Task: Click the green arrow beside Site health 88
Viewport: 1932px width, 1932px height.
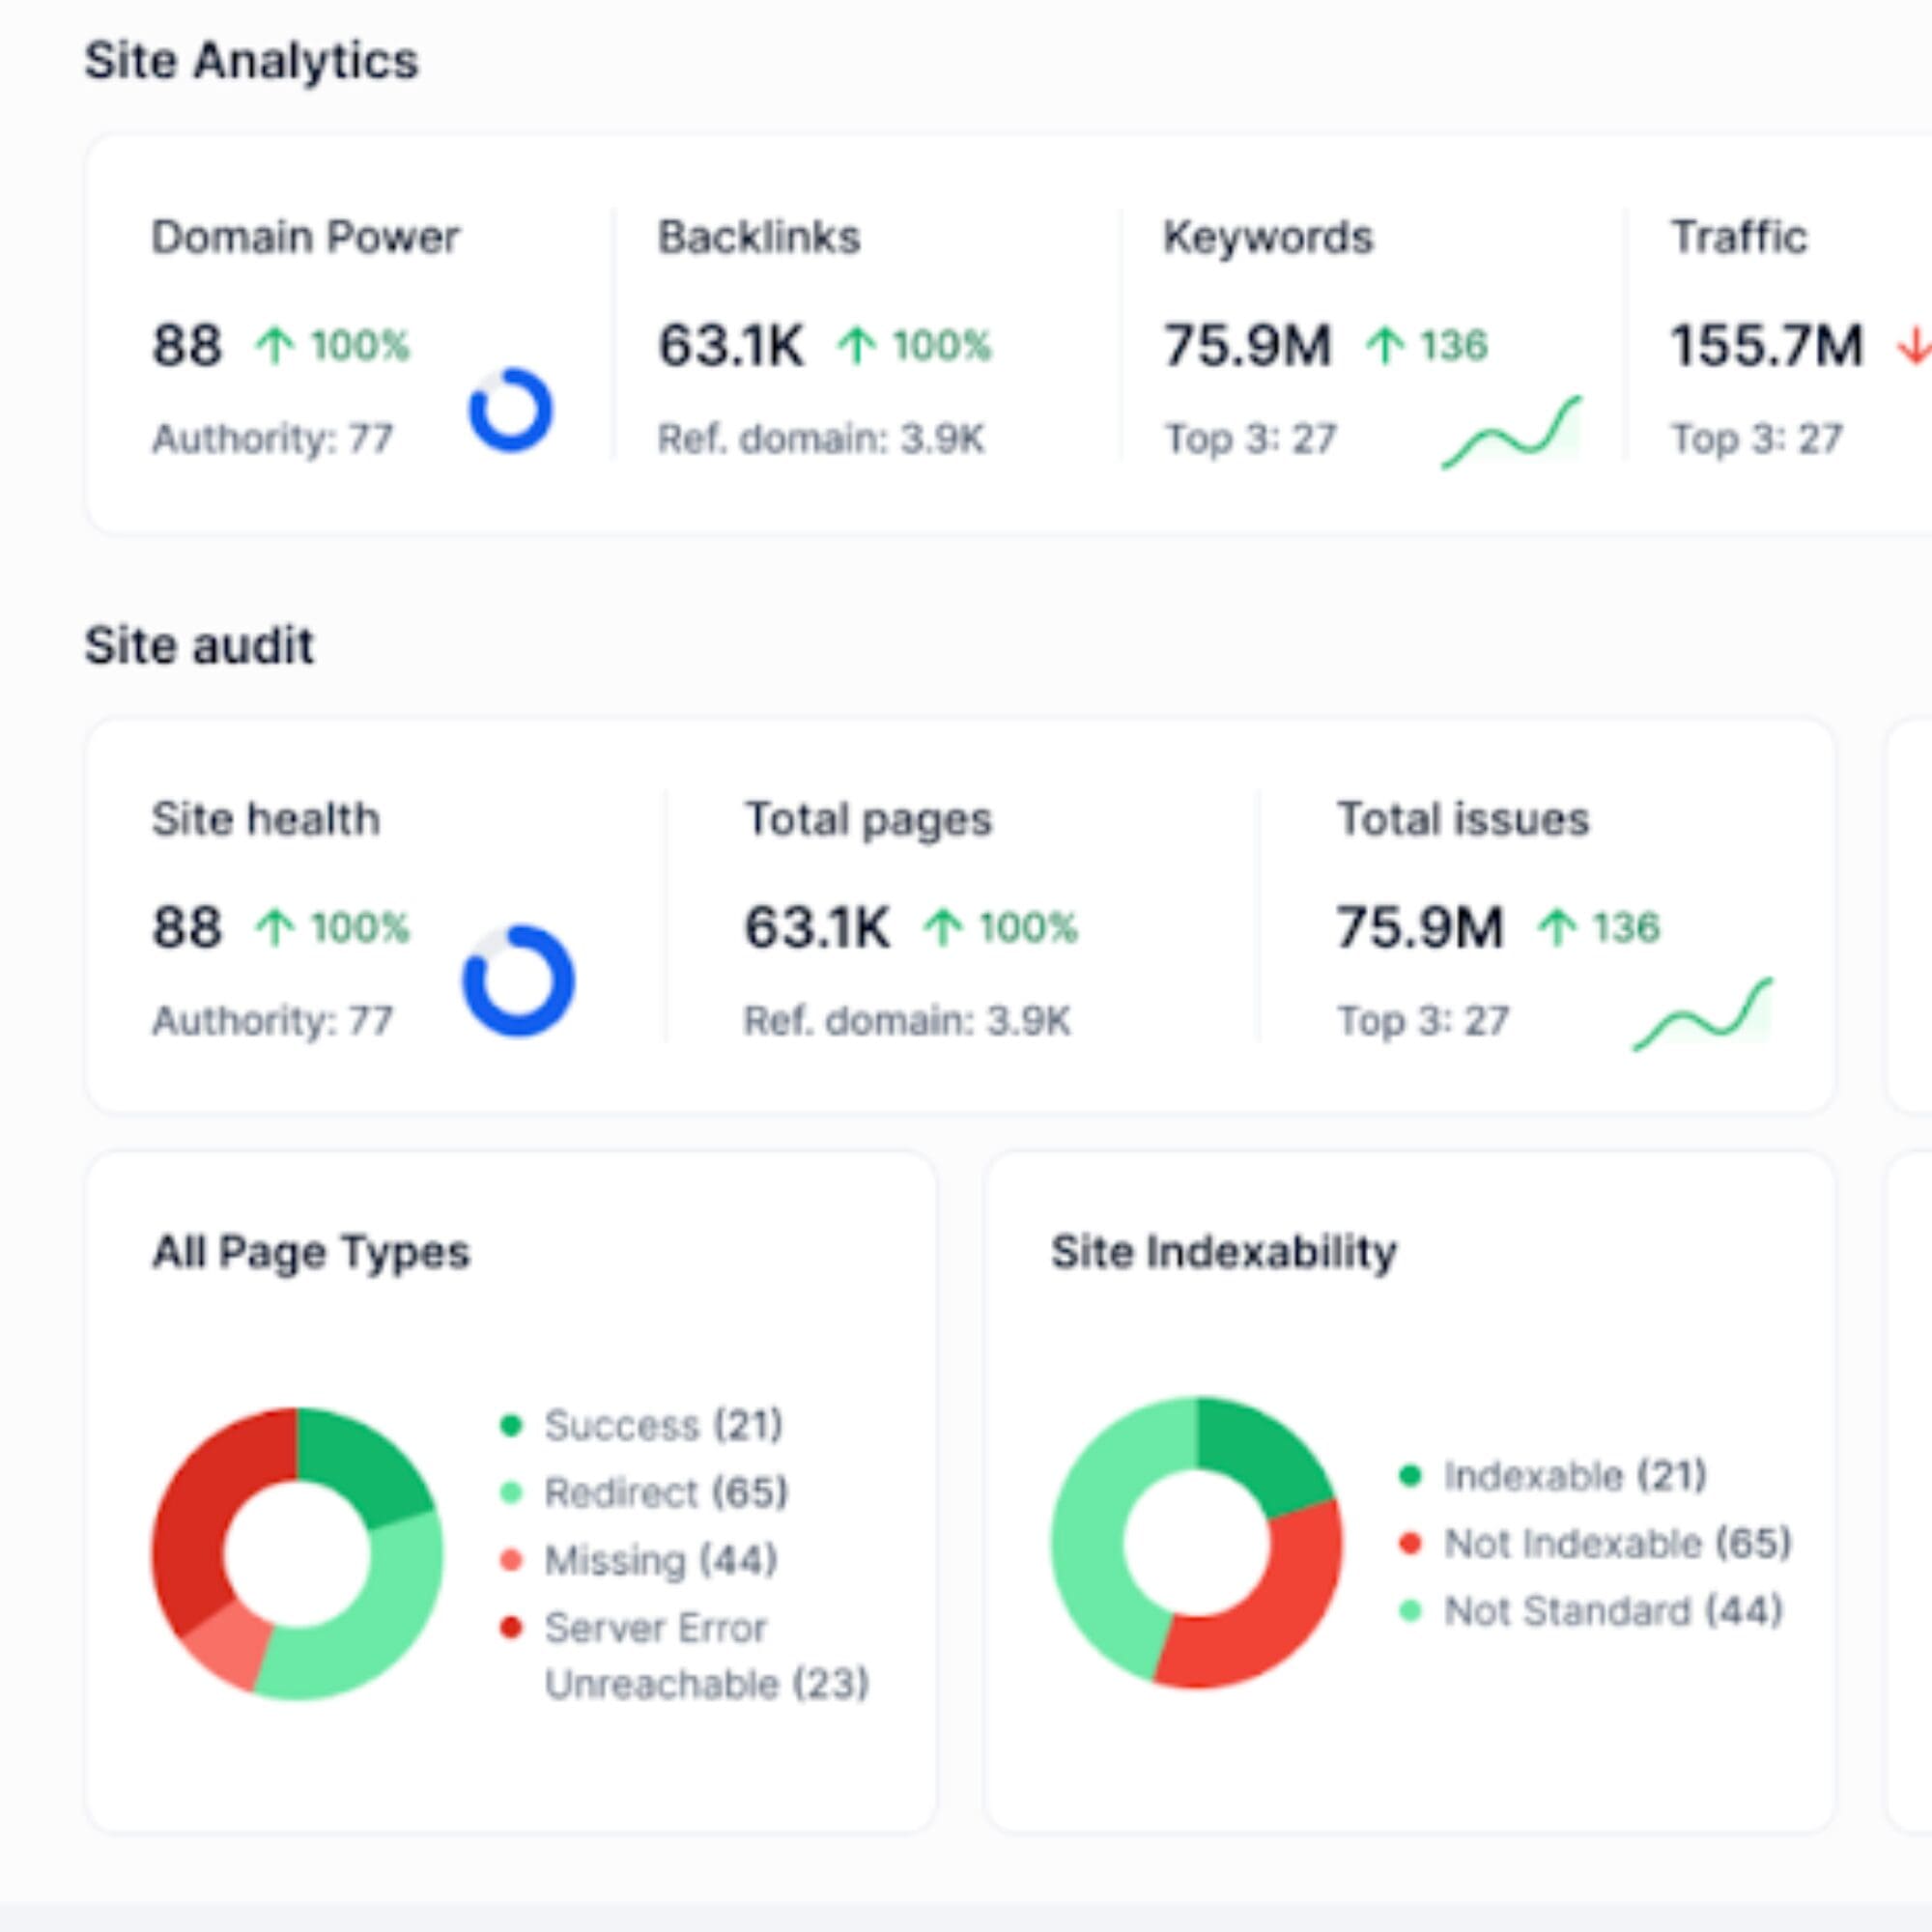Action: point(277,926)
